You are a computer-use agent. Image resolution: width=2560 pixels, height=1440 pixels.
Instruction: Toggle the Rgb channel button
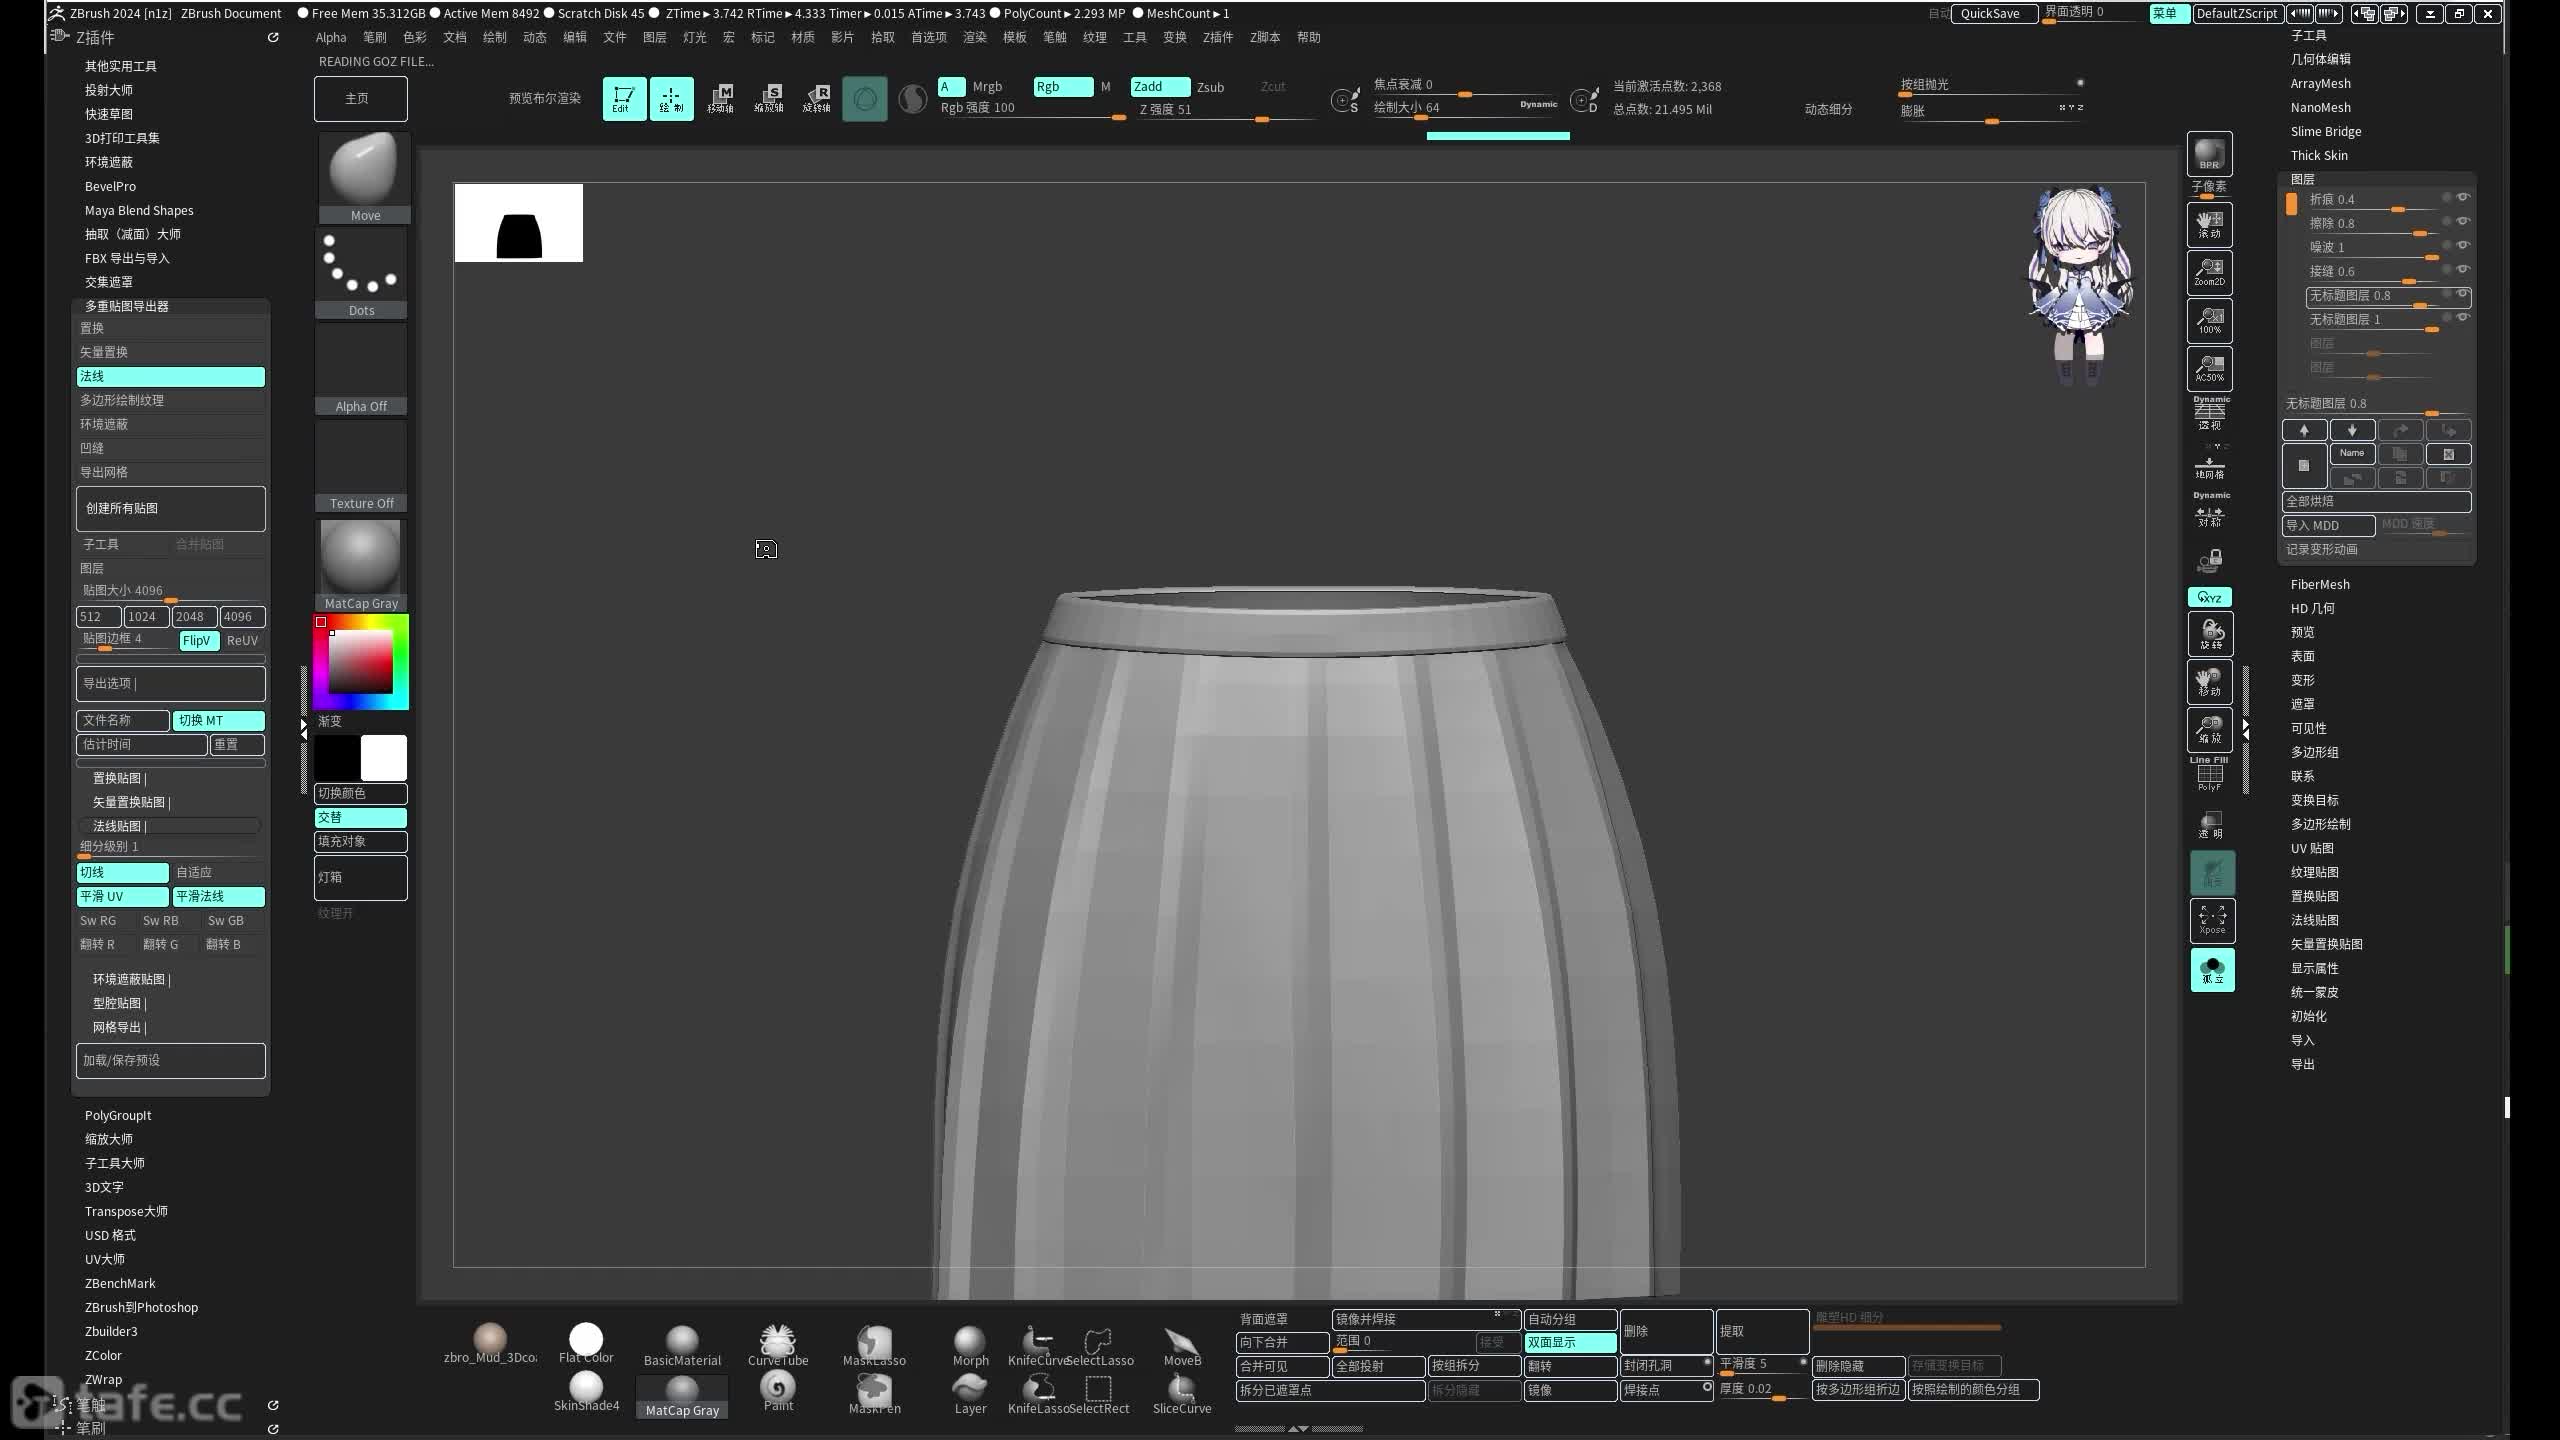[x=1063, y=87]
